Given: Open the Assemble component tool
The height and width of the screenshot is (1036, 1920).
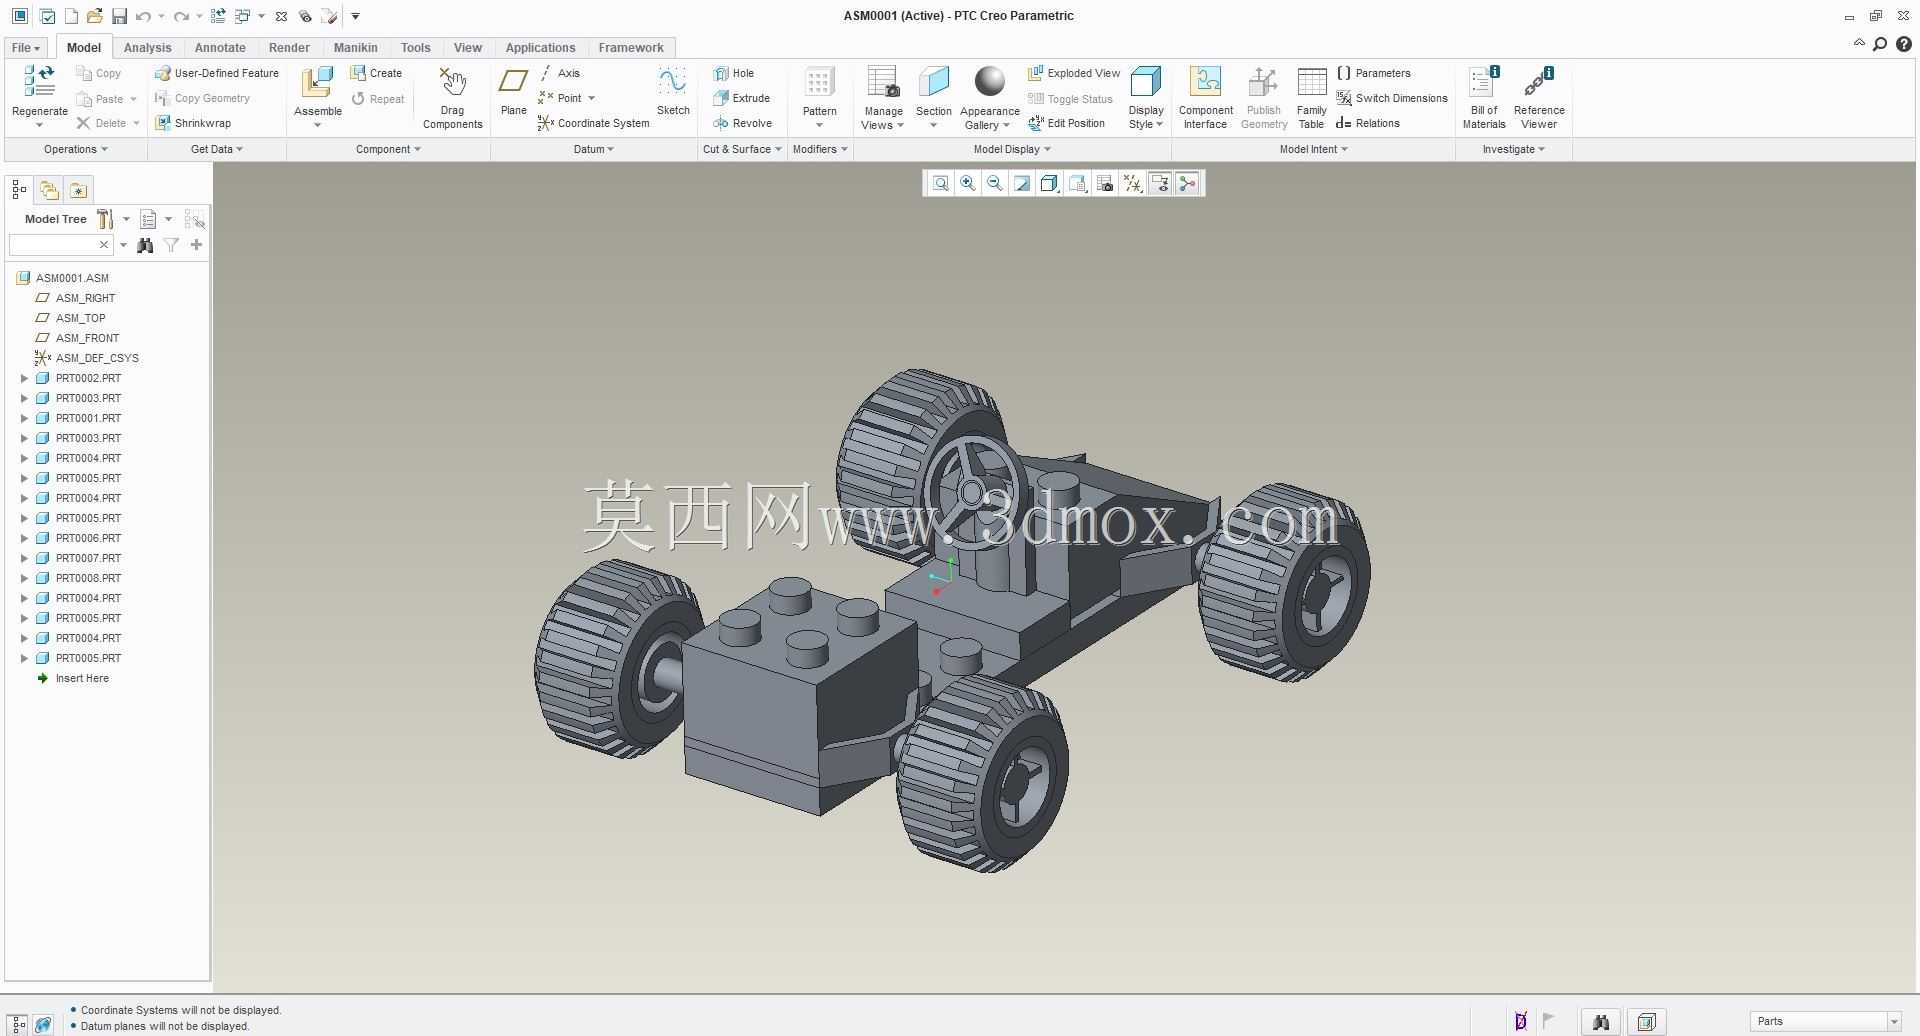Looking at the screenshot, I should click(318, 83).
